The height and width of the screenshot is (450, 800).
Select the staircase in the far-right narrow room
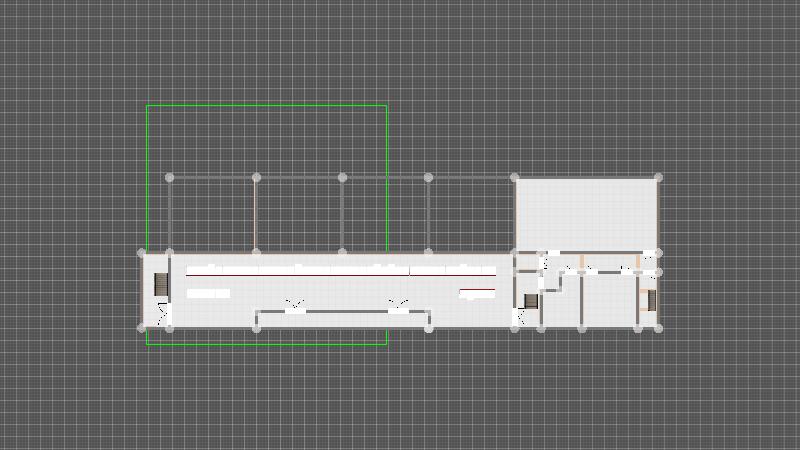[x=651, y=299]
